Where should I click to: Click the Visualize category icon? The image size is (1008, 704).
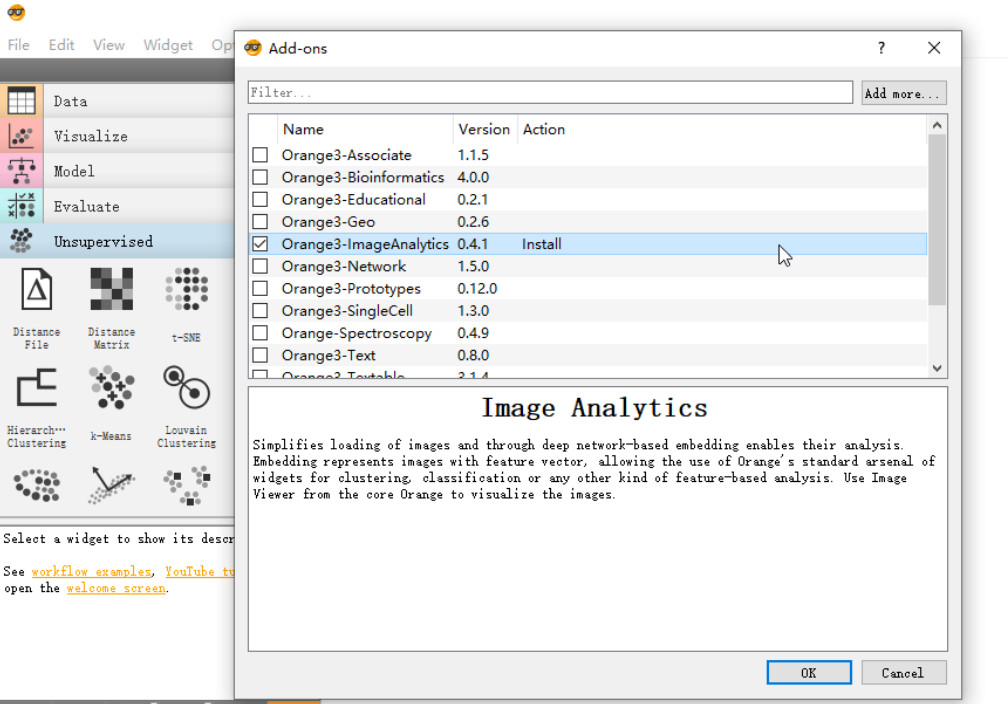[21, 136]
